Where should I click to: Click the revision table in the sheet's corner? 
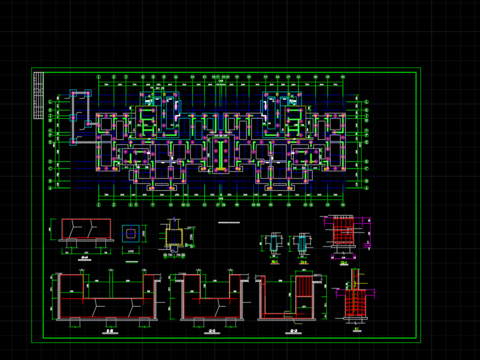tap(39, 95)
